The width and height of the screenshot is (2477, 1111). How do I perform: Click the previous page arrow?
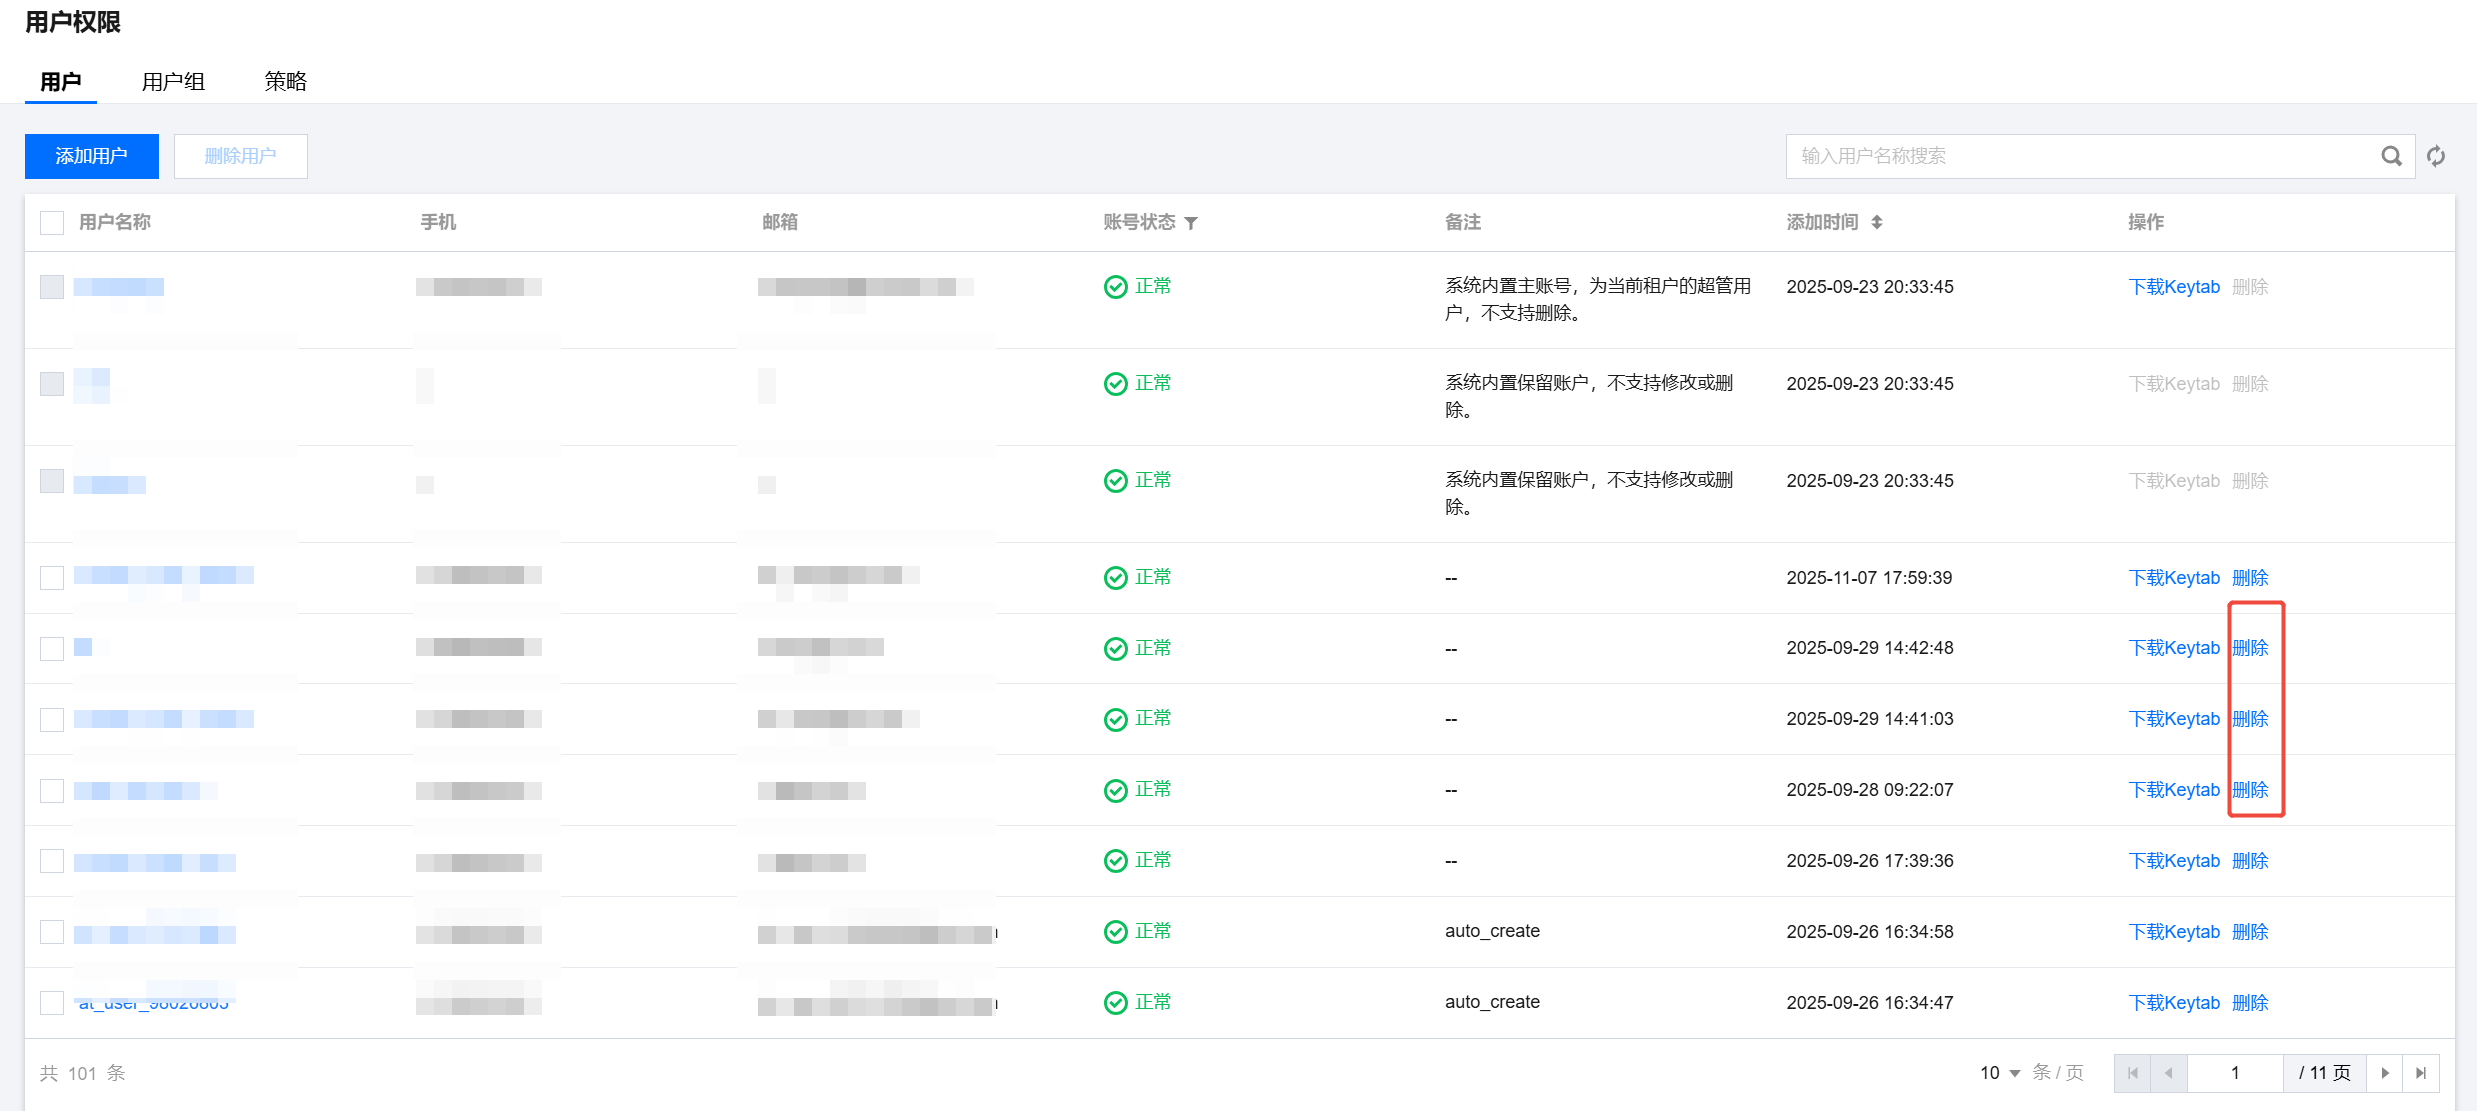tap(2169, 1073)
